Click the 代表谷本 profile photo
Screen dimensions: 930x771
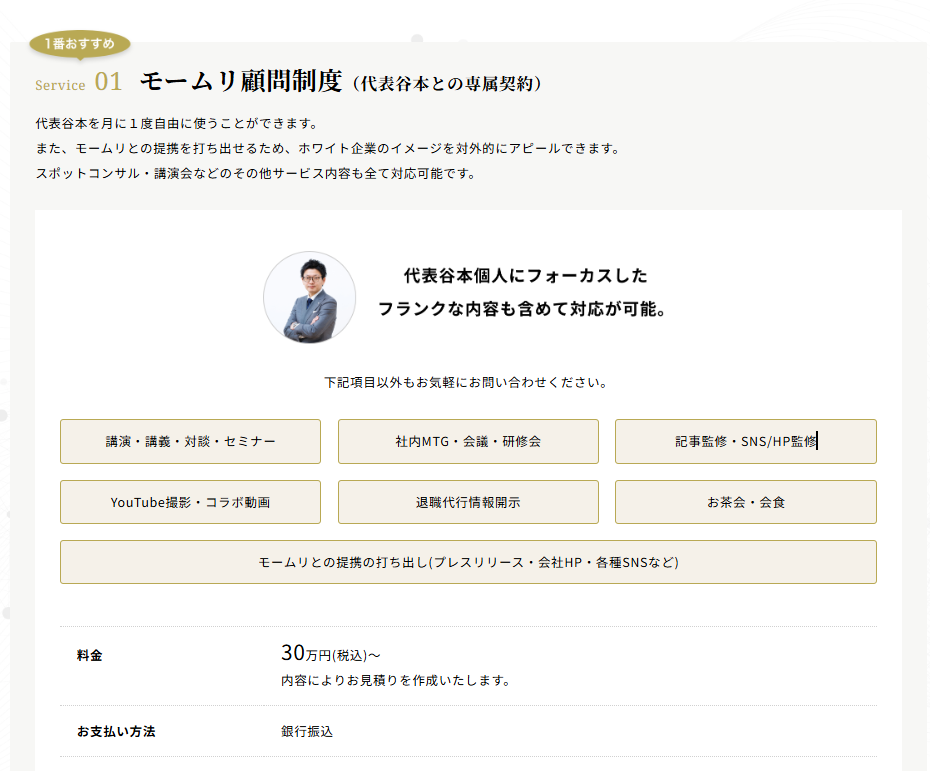coord(309,298)
